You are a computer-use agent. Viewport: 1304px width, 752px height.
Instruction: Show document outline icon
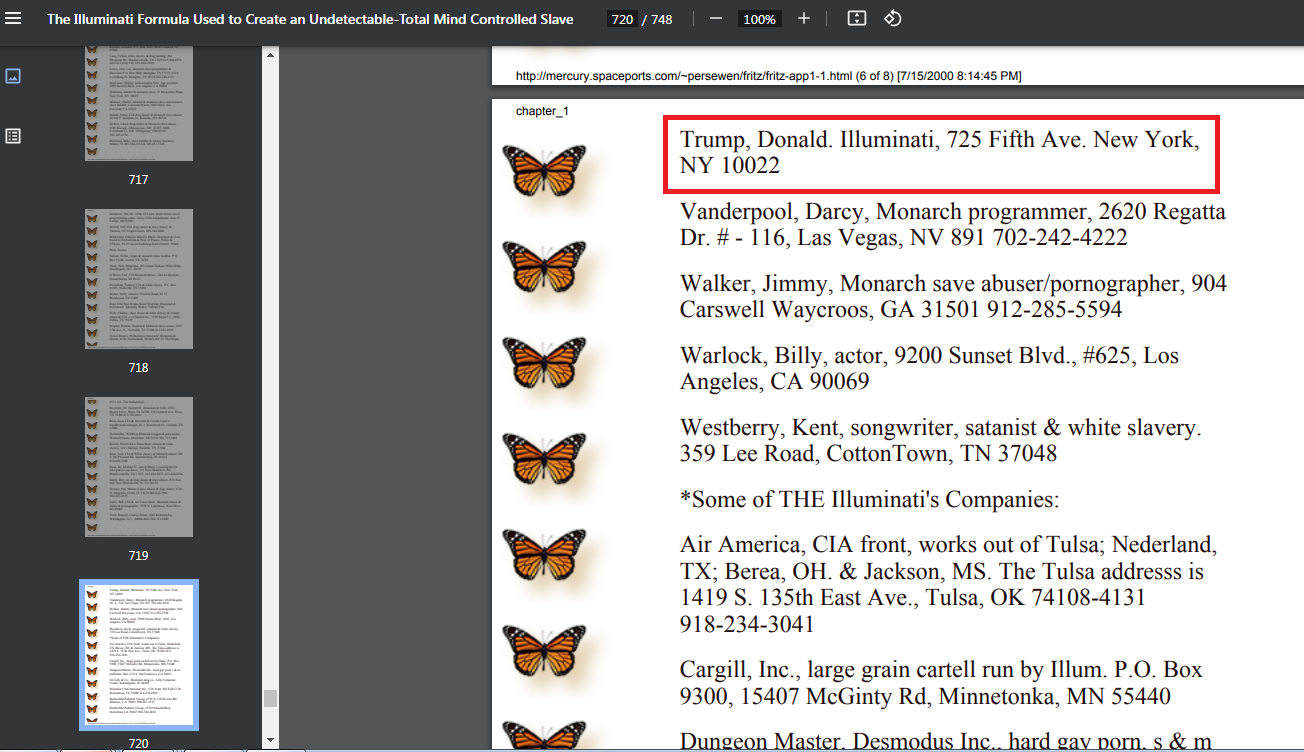(x=14, y=136)
